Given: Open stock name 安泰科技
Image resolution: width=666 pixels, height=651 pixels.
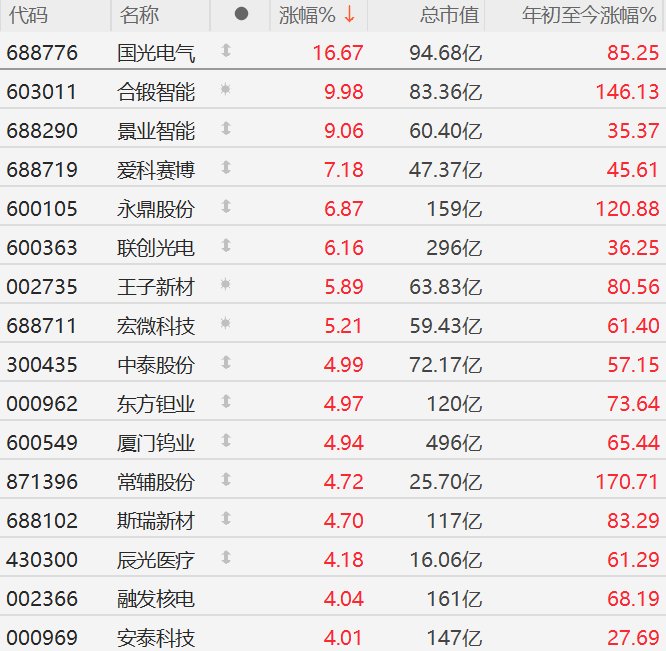Looking at the screenshot, I should click(x=156, y=638).
